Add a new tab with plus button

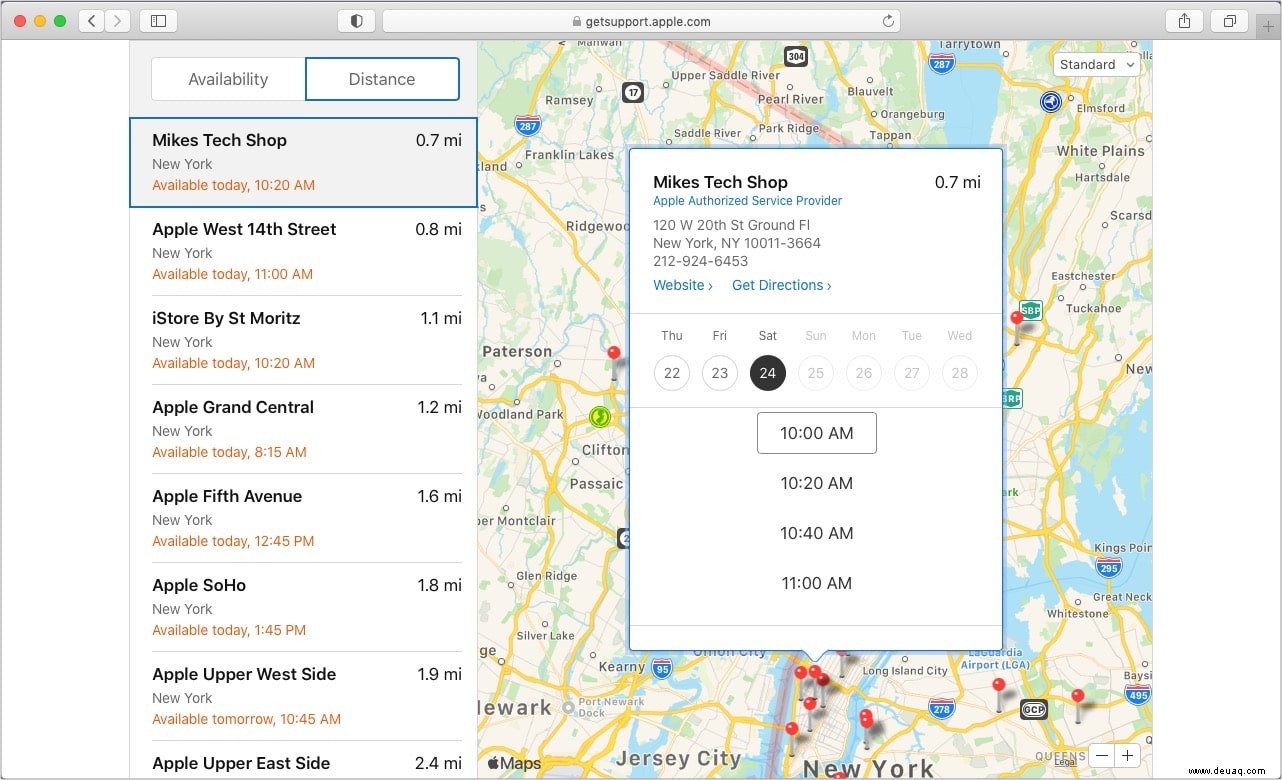click(x=1268, y=26)
